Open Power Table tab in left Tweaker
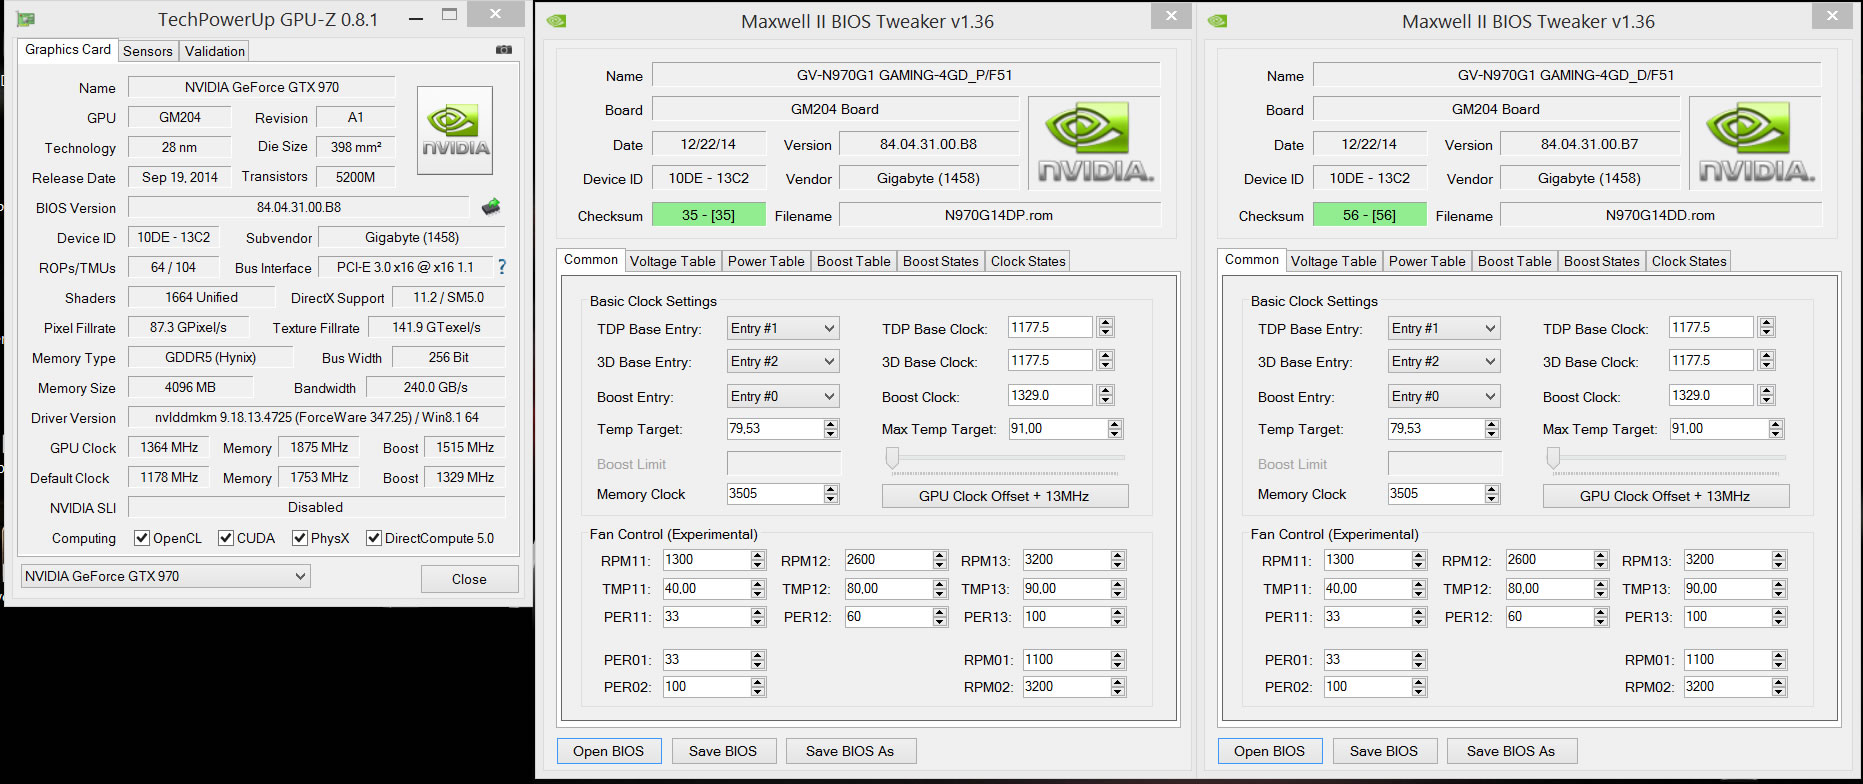 766,261
